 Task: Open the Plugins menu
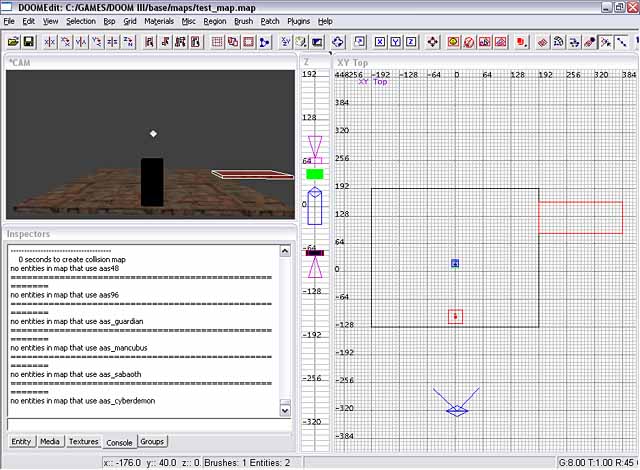coord(298,21)
